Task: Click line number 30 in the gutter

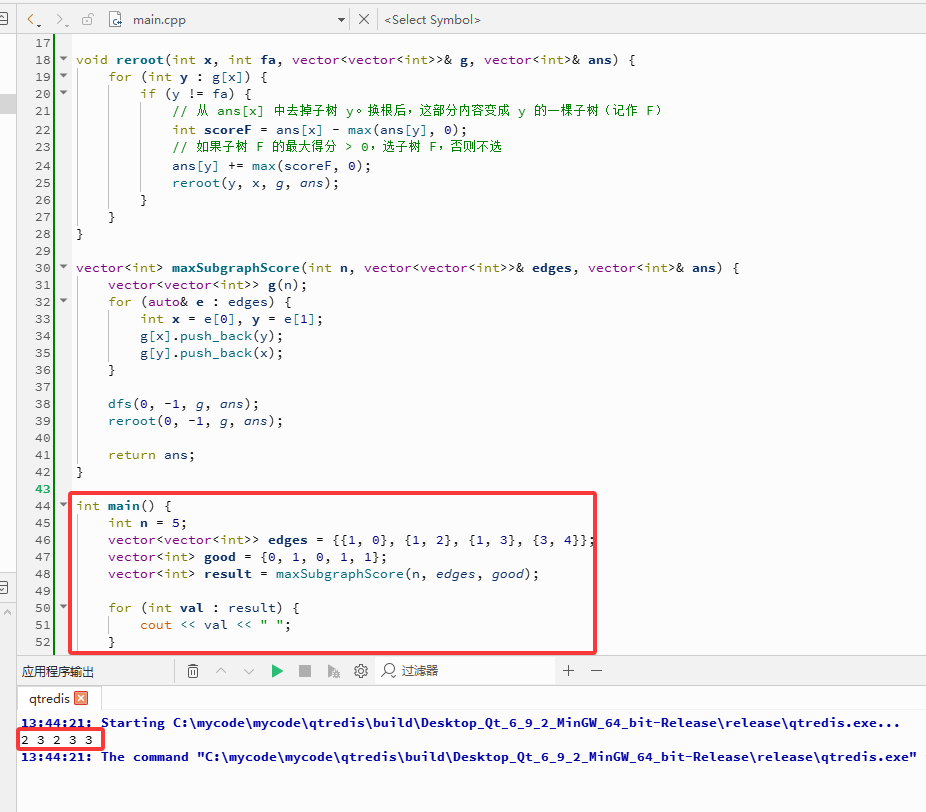Action: [43, 268]
